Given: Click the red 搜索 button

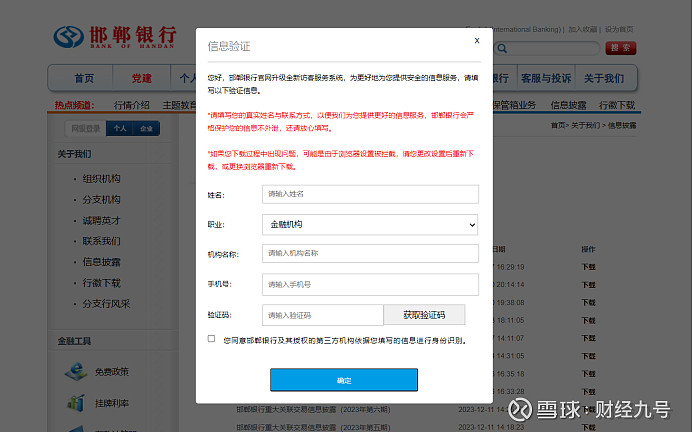Looking at the screenshot, I should [x=621, y=48].
